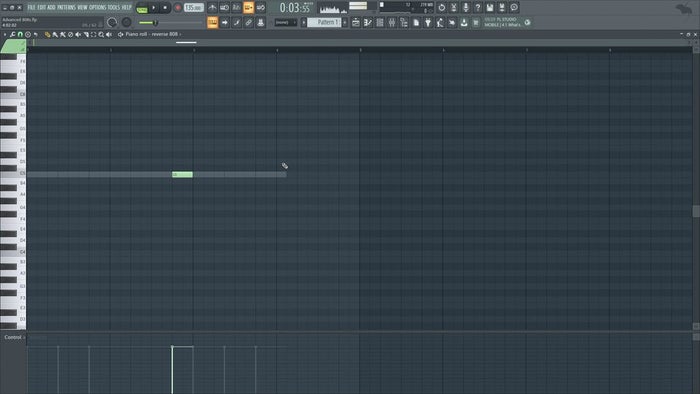The width and height of the screenshot is (700, 394).
Task: Toggle typing keyboard to piano
Action: pyautogui.click(x=212, y=22)
